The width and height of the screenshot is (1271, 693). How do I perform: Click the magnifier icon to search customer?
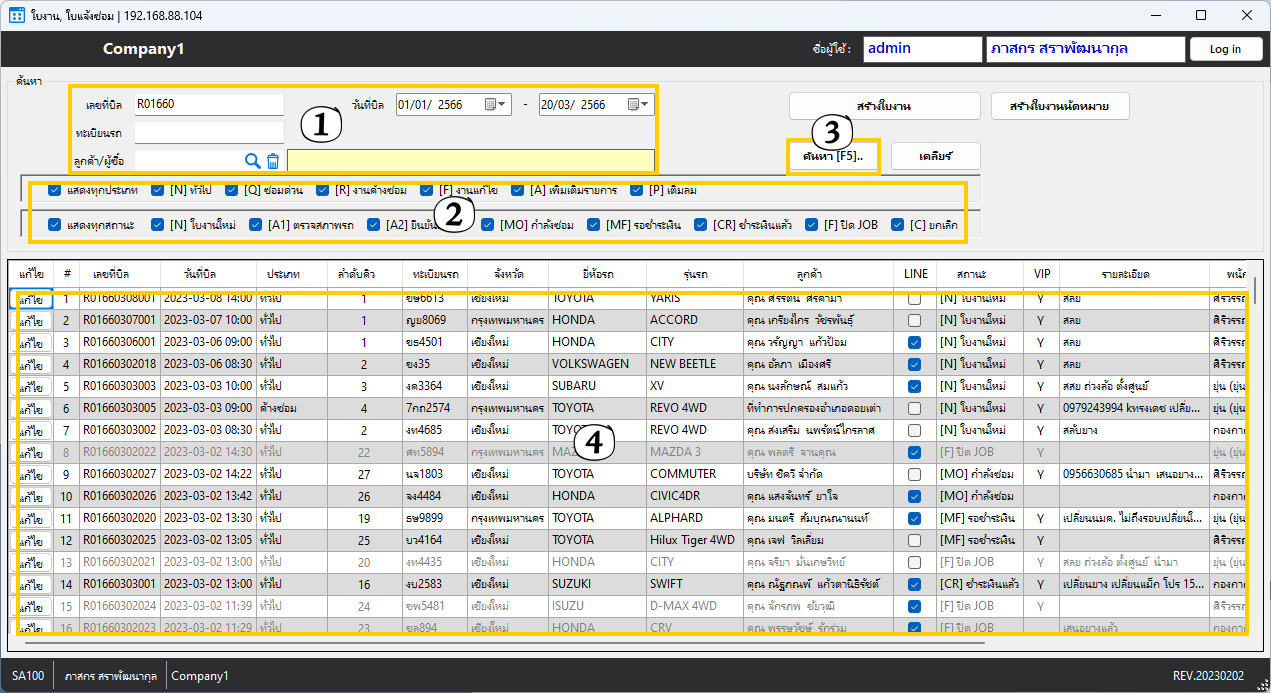click(x=252, y=160)
